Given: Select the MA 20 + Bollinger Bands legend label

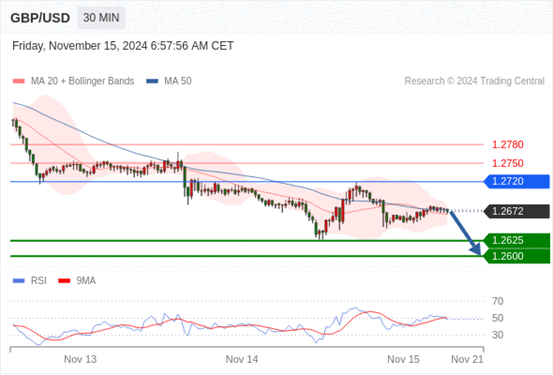Looking at the screenshot, I should (83, 81).
